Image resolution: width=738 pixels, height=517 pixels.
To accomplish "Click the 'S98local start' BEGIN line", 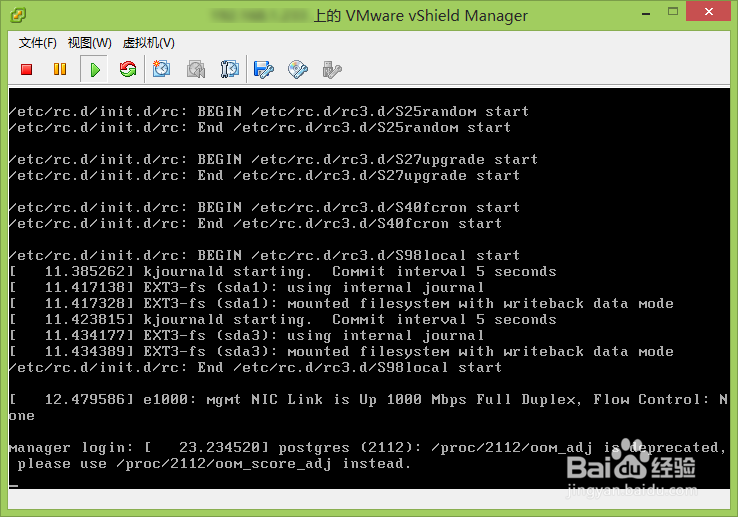I will tap(265, 255).
